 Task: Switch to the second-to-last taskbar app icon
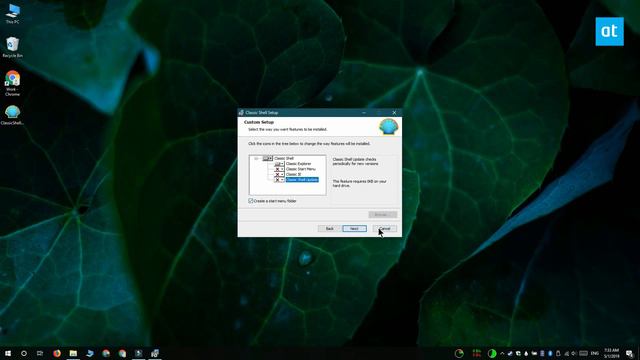[138, 353]
